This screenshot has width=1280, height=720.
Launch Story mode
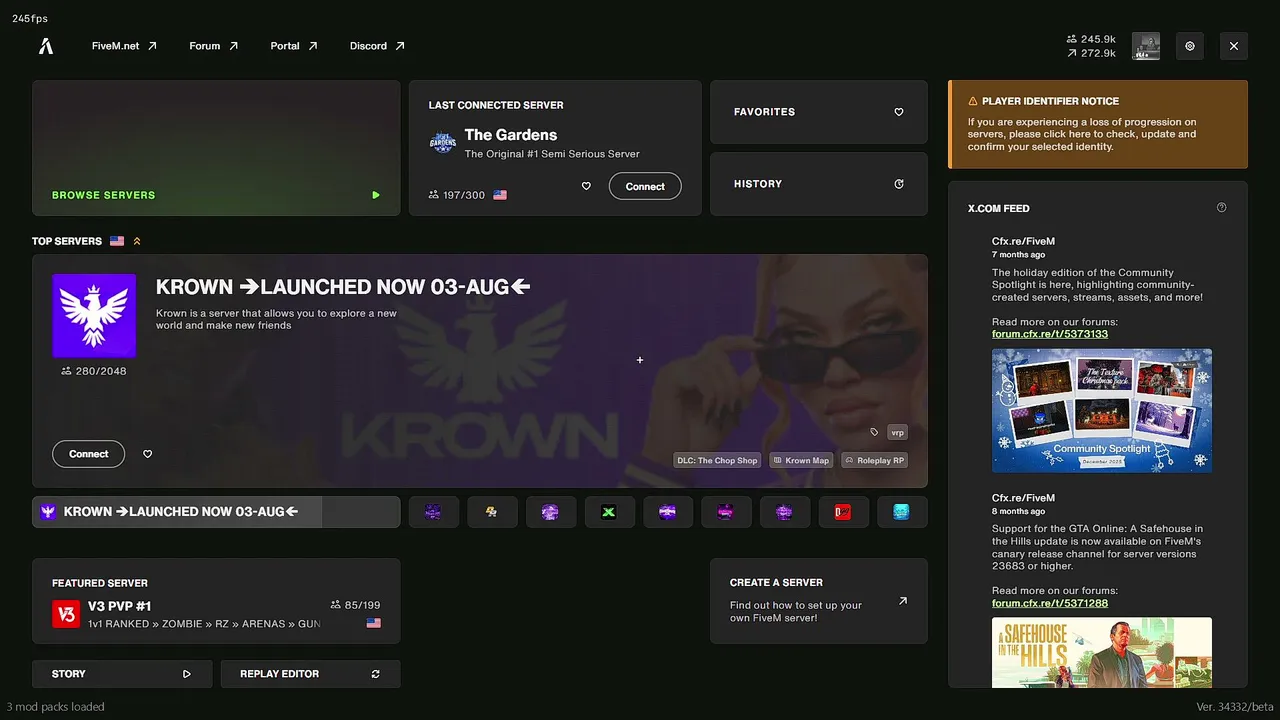[x=122, y=674]
